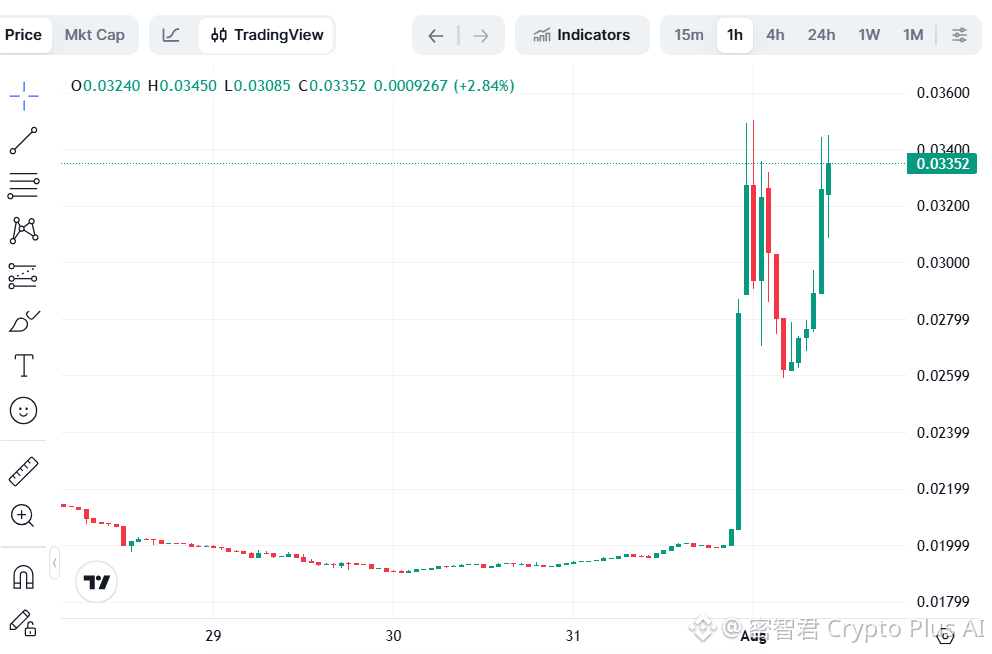Select the ruler measure tool
The height and width of the screenshot is (654, 992).
pos(24,471)
